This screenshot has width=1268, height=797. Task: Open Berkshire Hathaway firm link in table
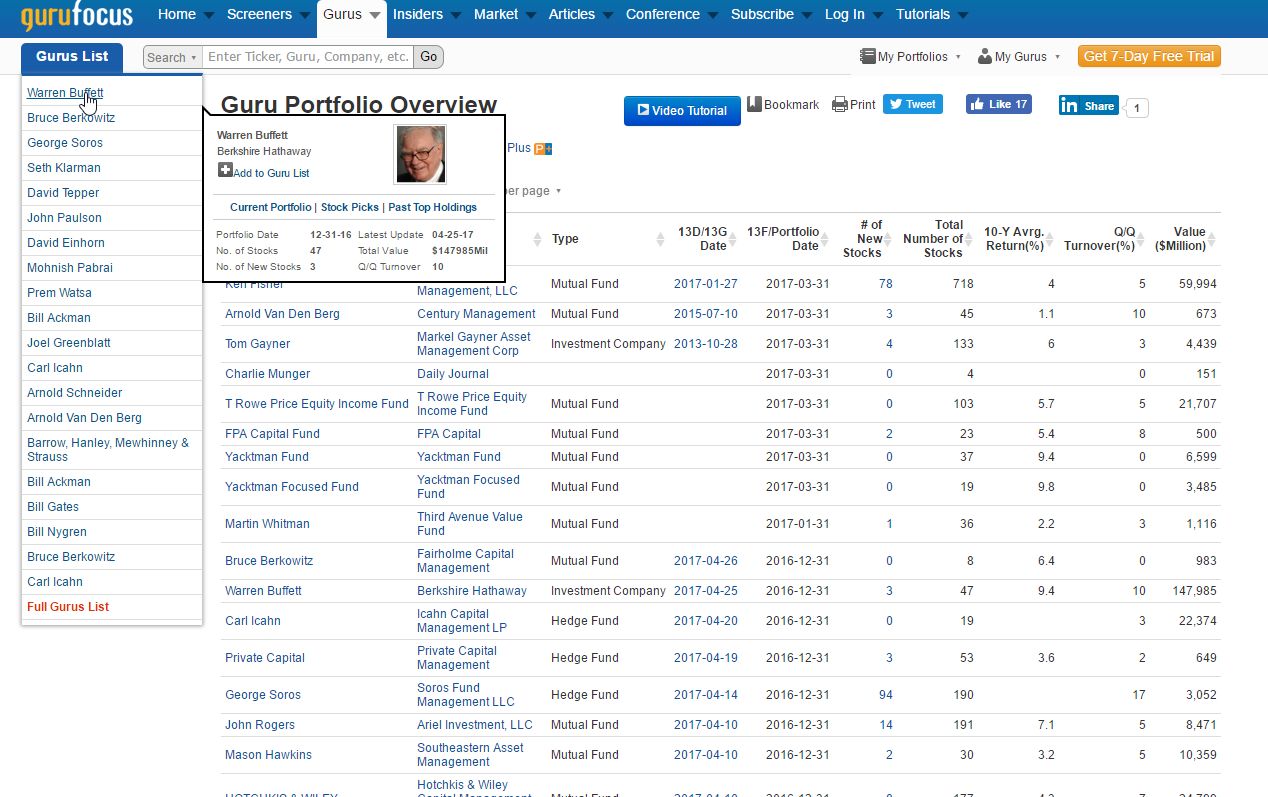coord(472,591)
